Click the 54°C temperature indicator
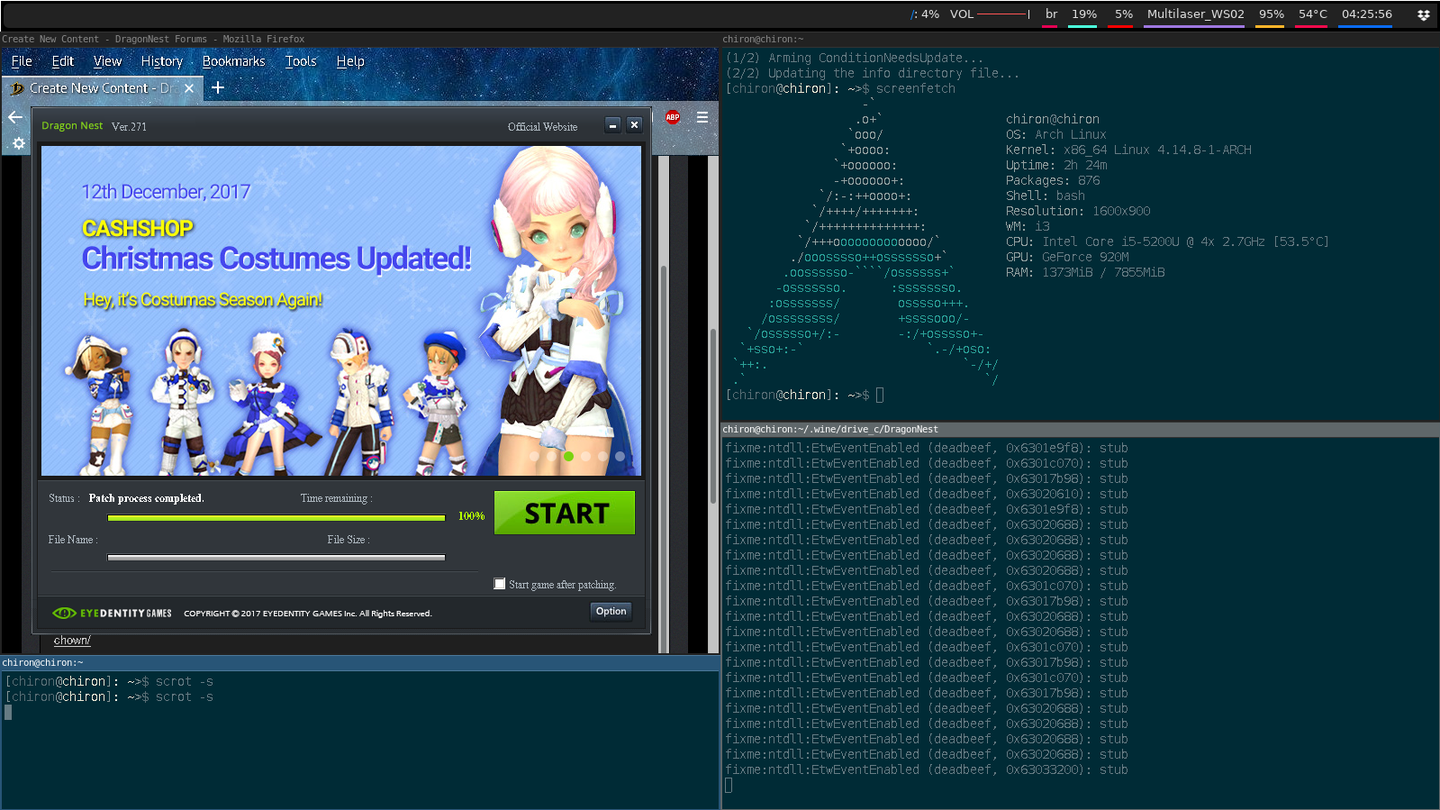The width and height of the screenshot is (1440, 810). click(1312, 15)
